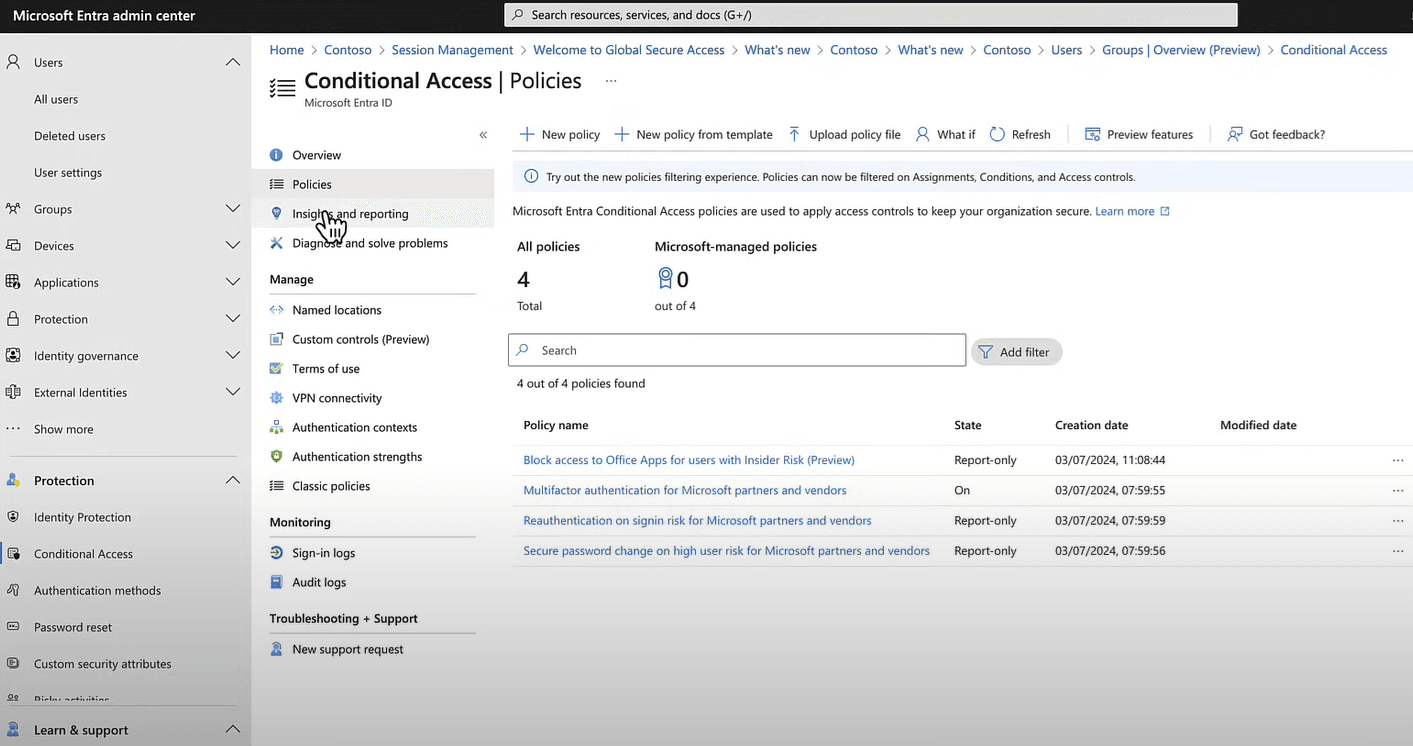The image size is (1413, 746).
Task: Expand the Devices section chevron
Action: (x=233, y=245)
